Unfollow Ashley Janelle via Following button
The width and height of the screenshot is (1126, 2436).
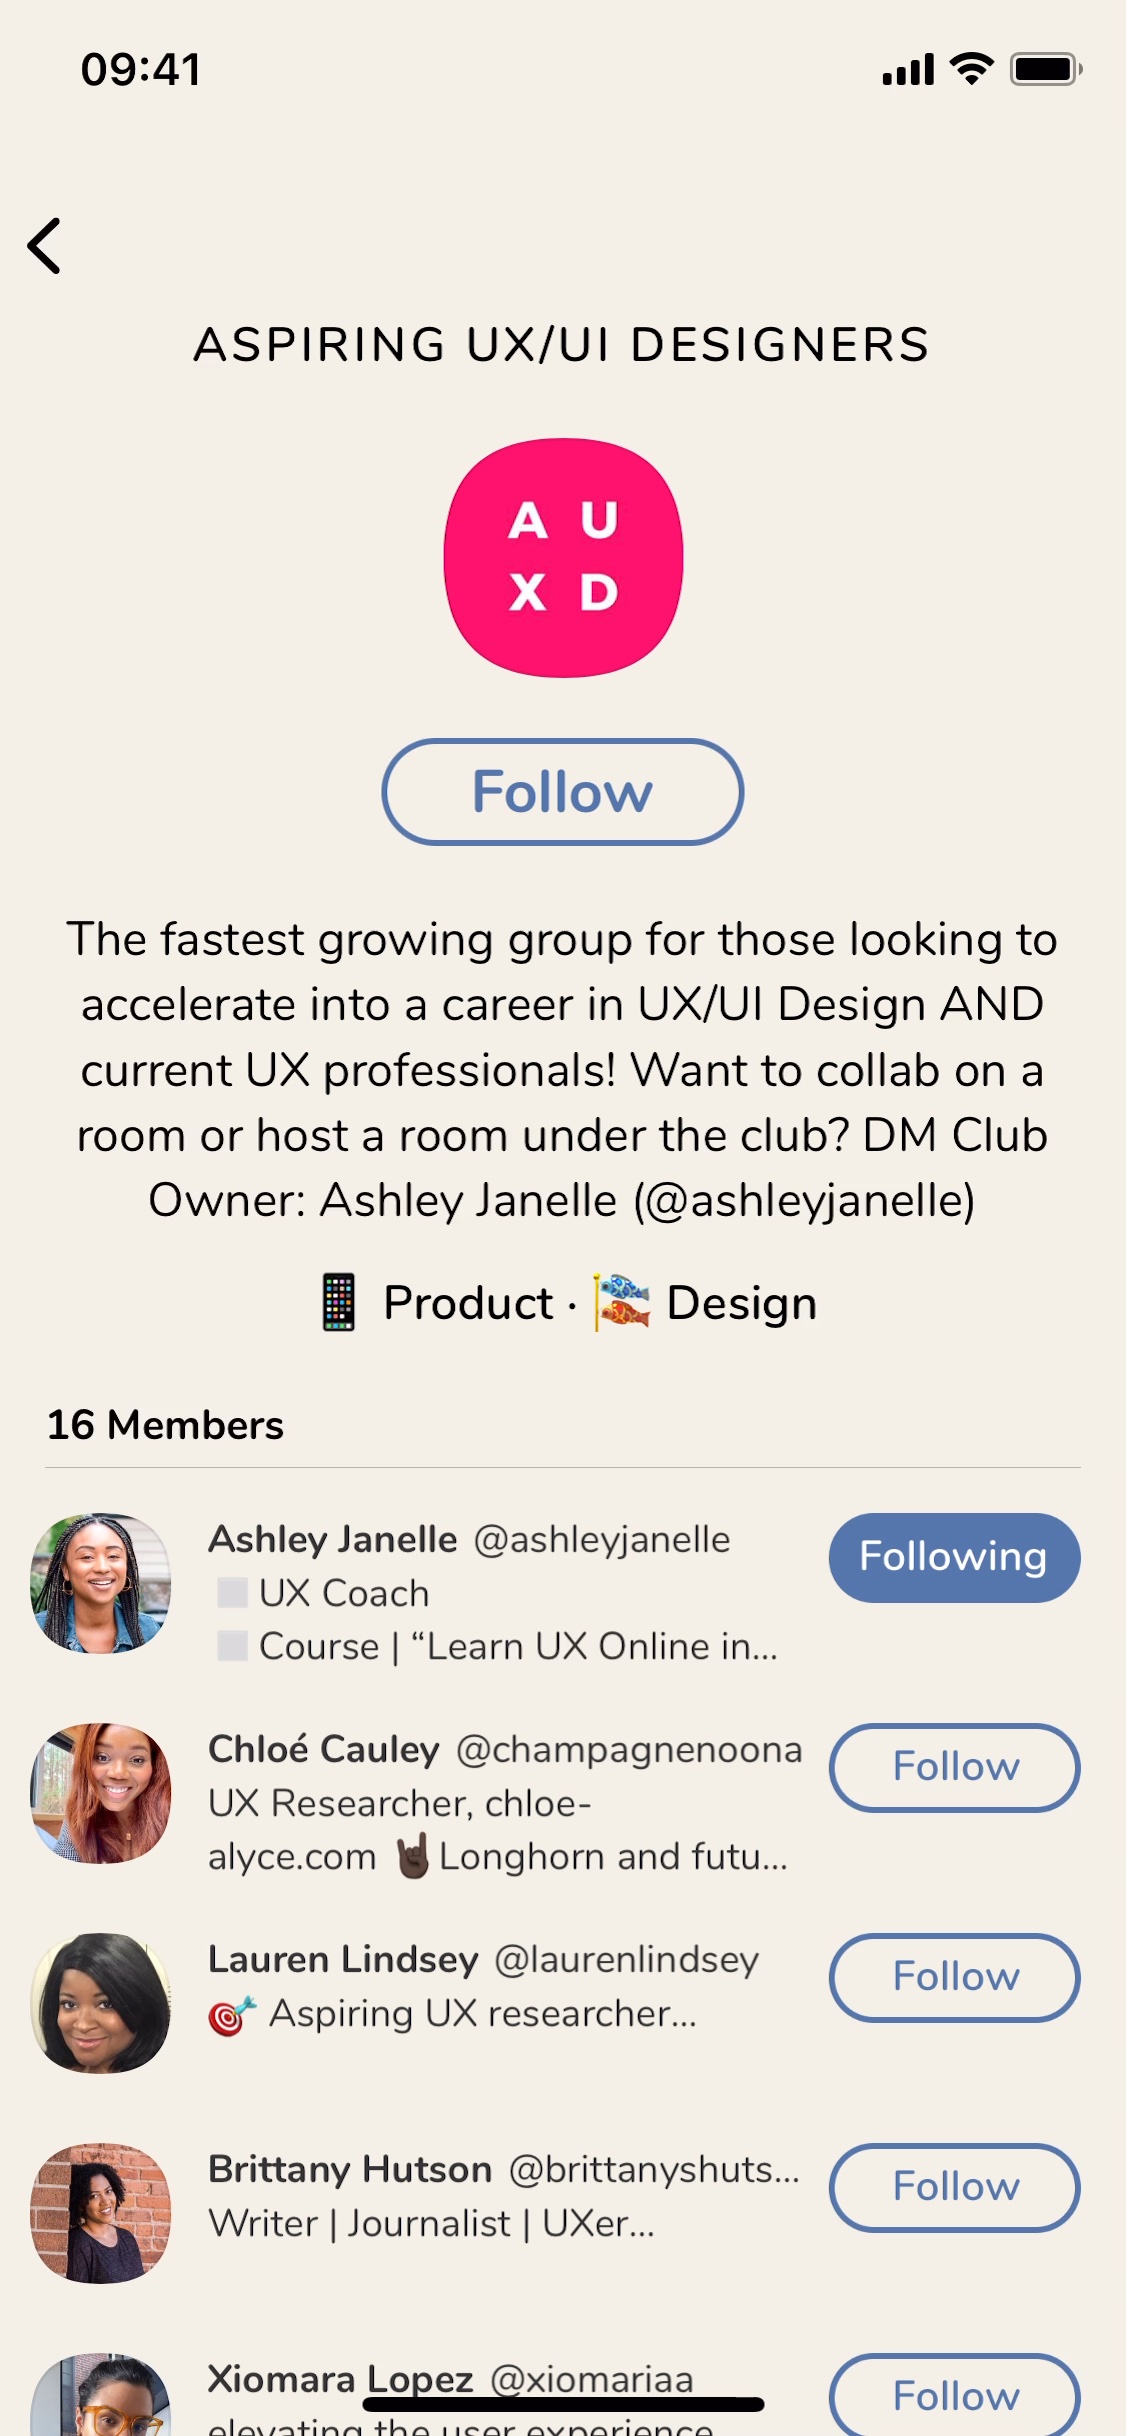(x=954, y=1557)
